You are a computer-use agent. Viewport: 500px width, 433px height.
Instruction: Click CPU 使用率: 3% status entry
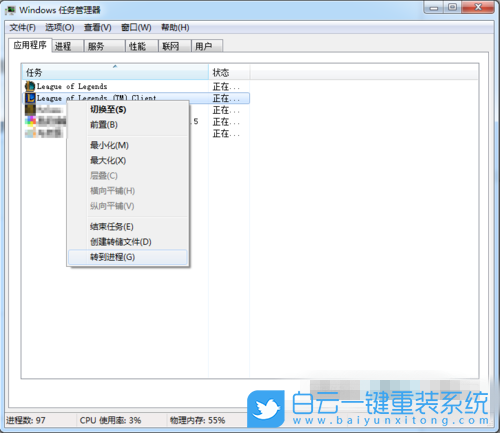tap(110, 420)
